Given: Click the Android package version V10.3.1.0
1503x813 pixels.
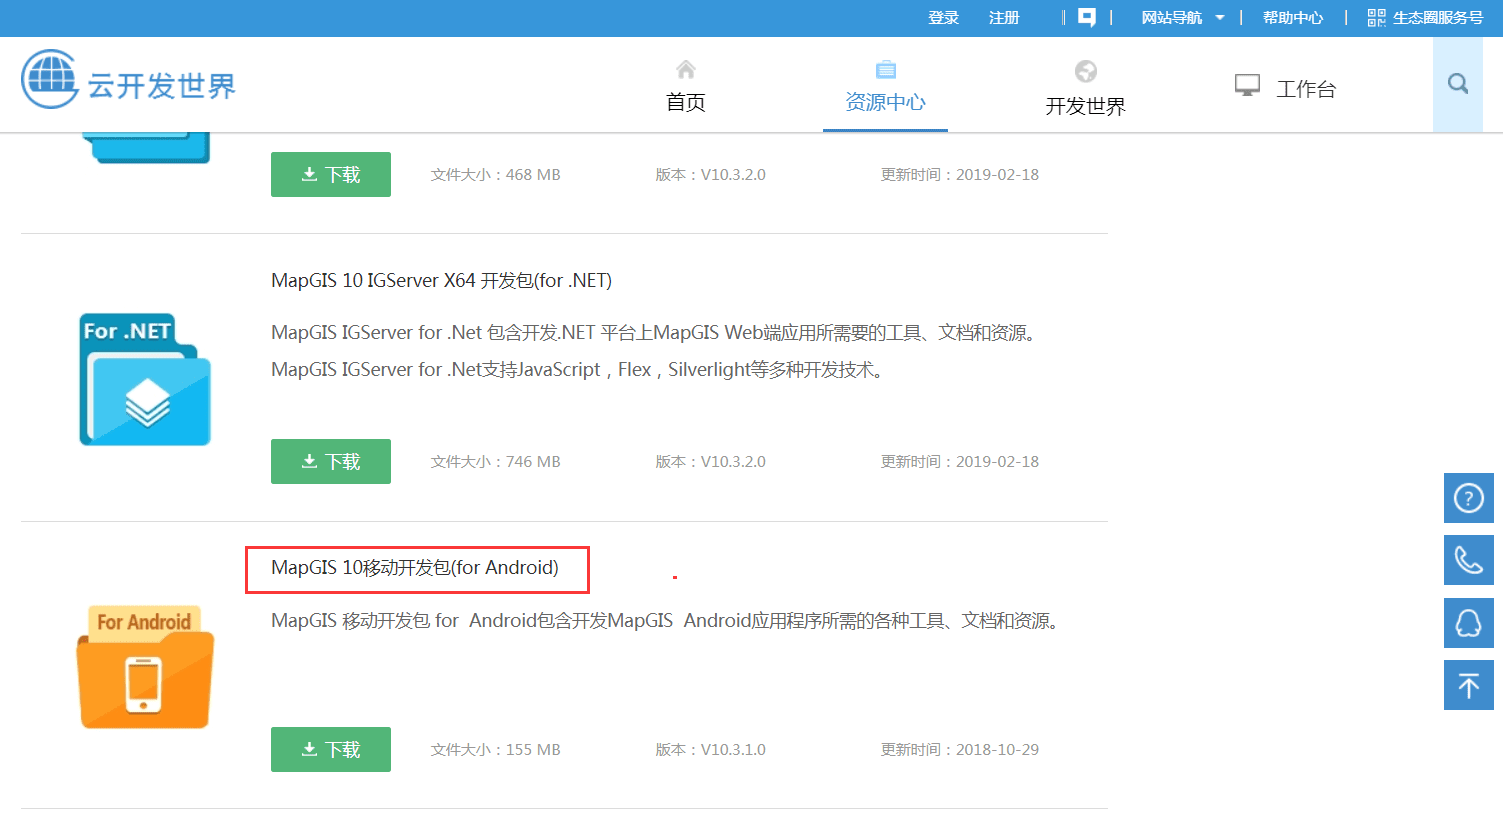Looking at the screenshot, I should point(710,750).
